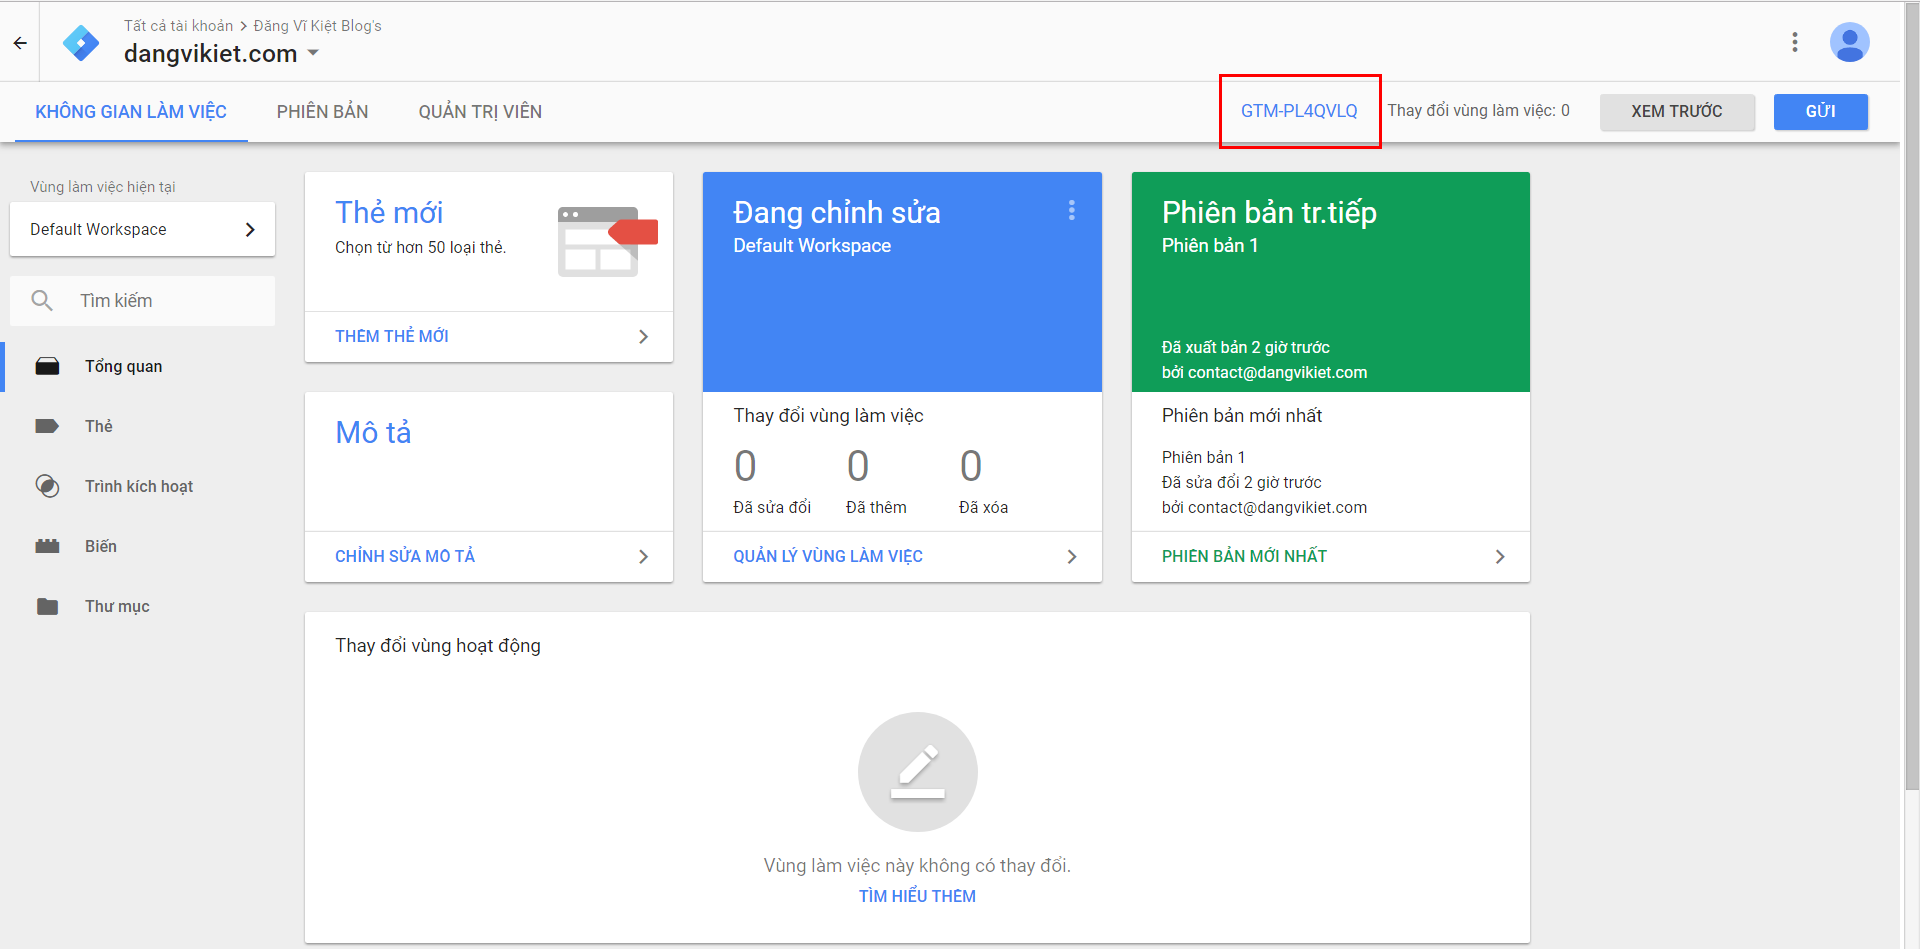Screen dimensions: 1920x949
Task: Open the Google Tag Manager logo
Action: click(81, 43)
